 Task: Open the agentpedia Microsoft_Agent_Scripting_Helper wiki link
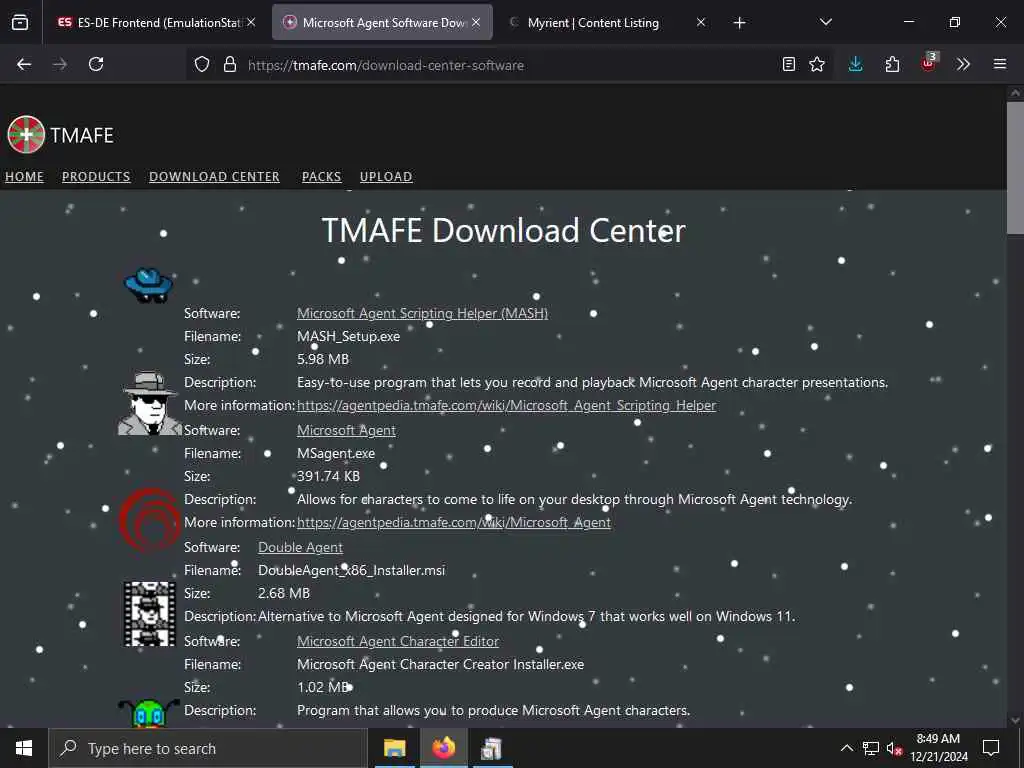506,405
